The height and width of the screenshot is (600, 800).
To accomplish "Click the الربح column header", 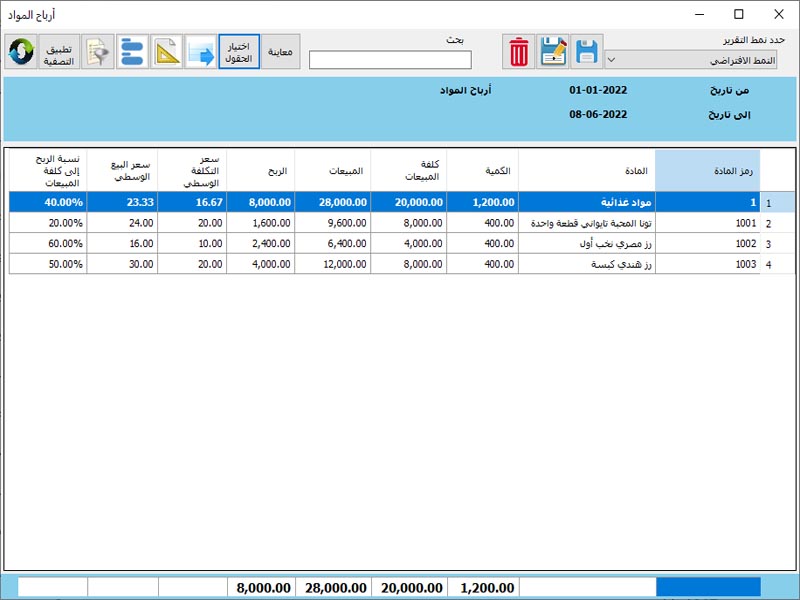I will tap(261, 171).
